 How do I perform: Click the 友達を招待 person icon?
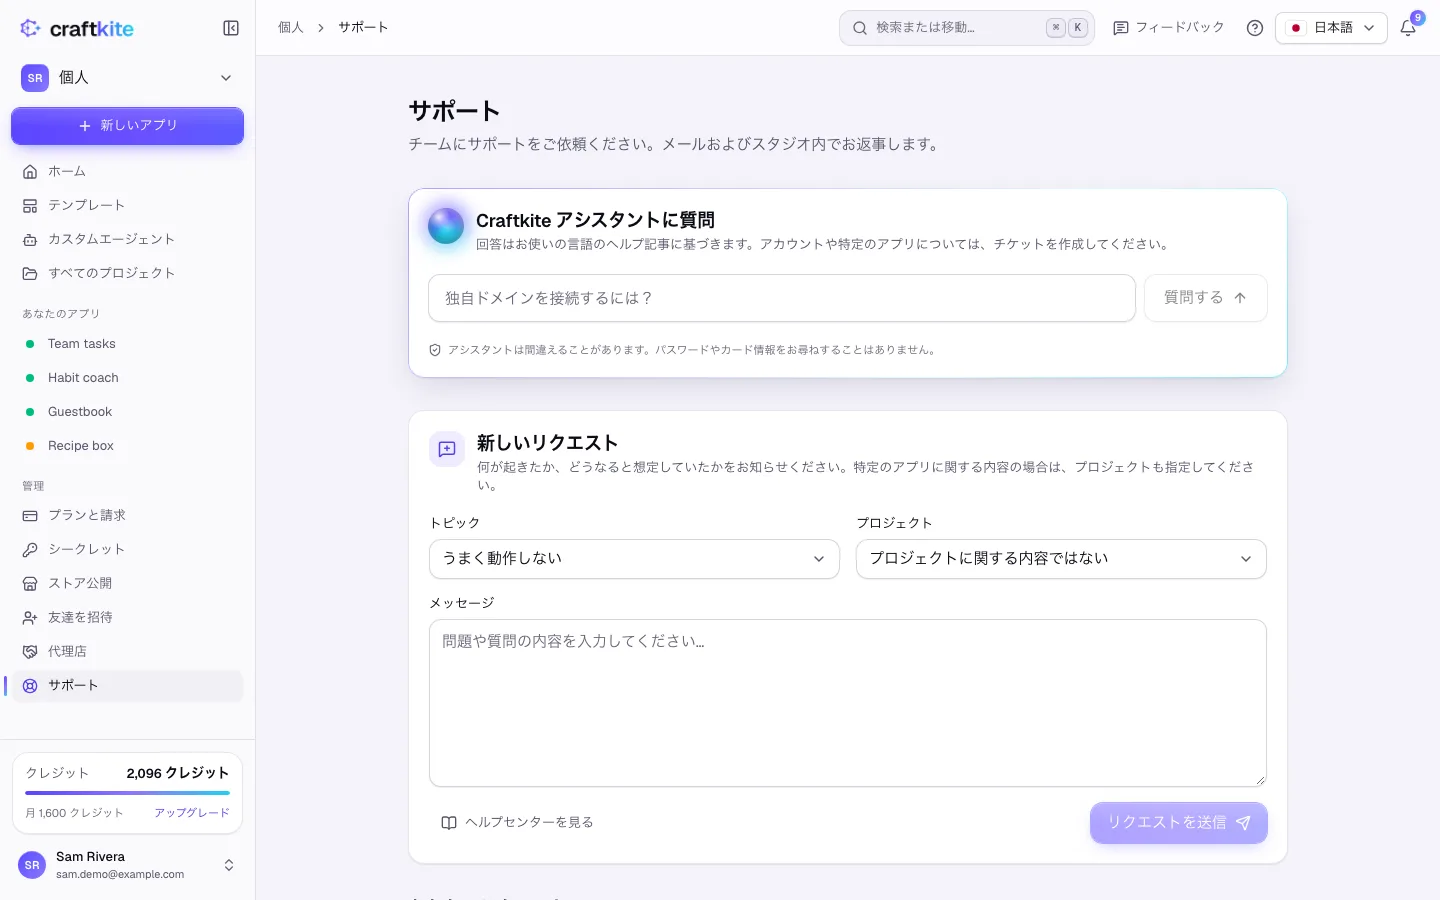30,618
